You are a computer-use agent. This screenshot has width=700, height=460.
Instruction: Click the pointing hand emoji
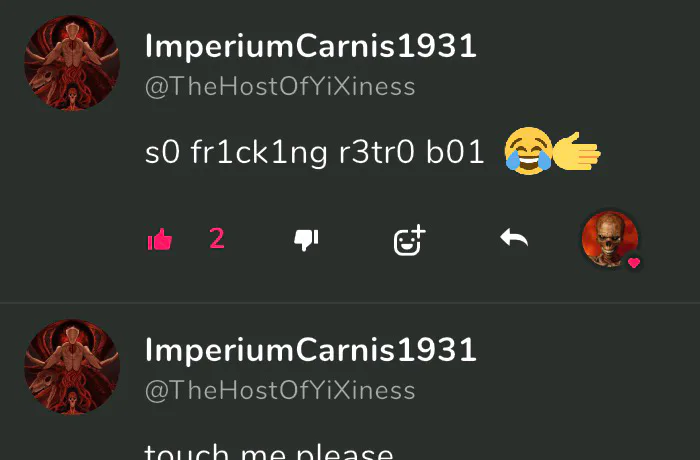[577, 151]
